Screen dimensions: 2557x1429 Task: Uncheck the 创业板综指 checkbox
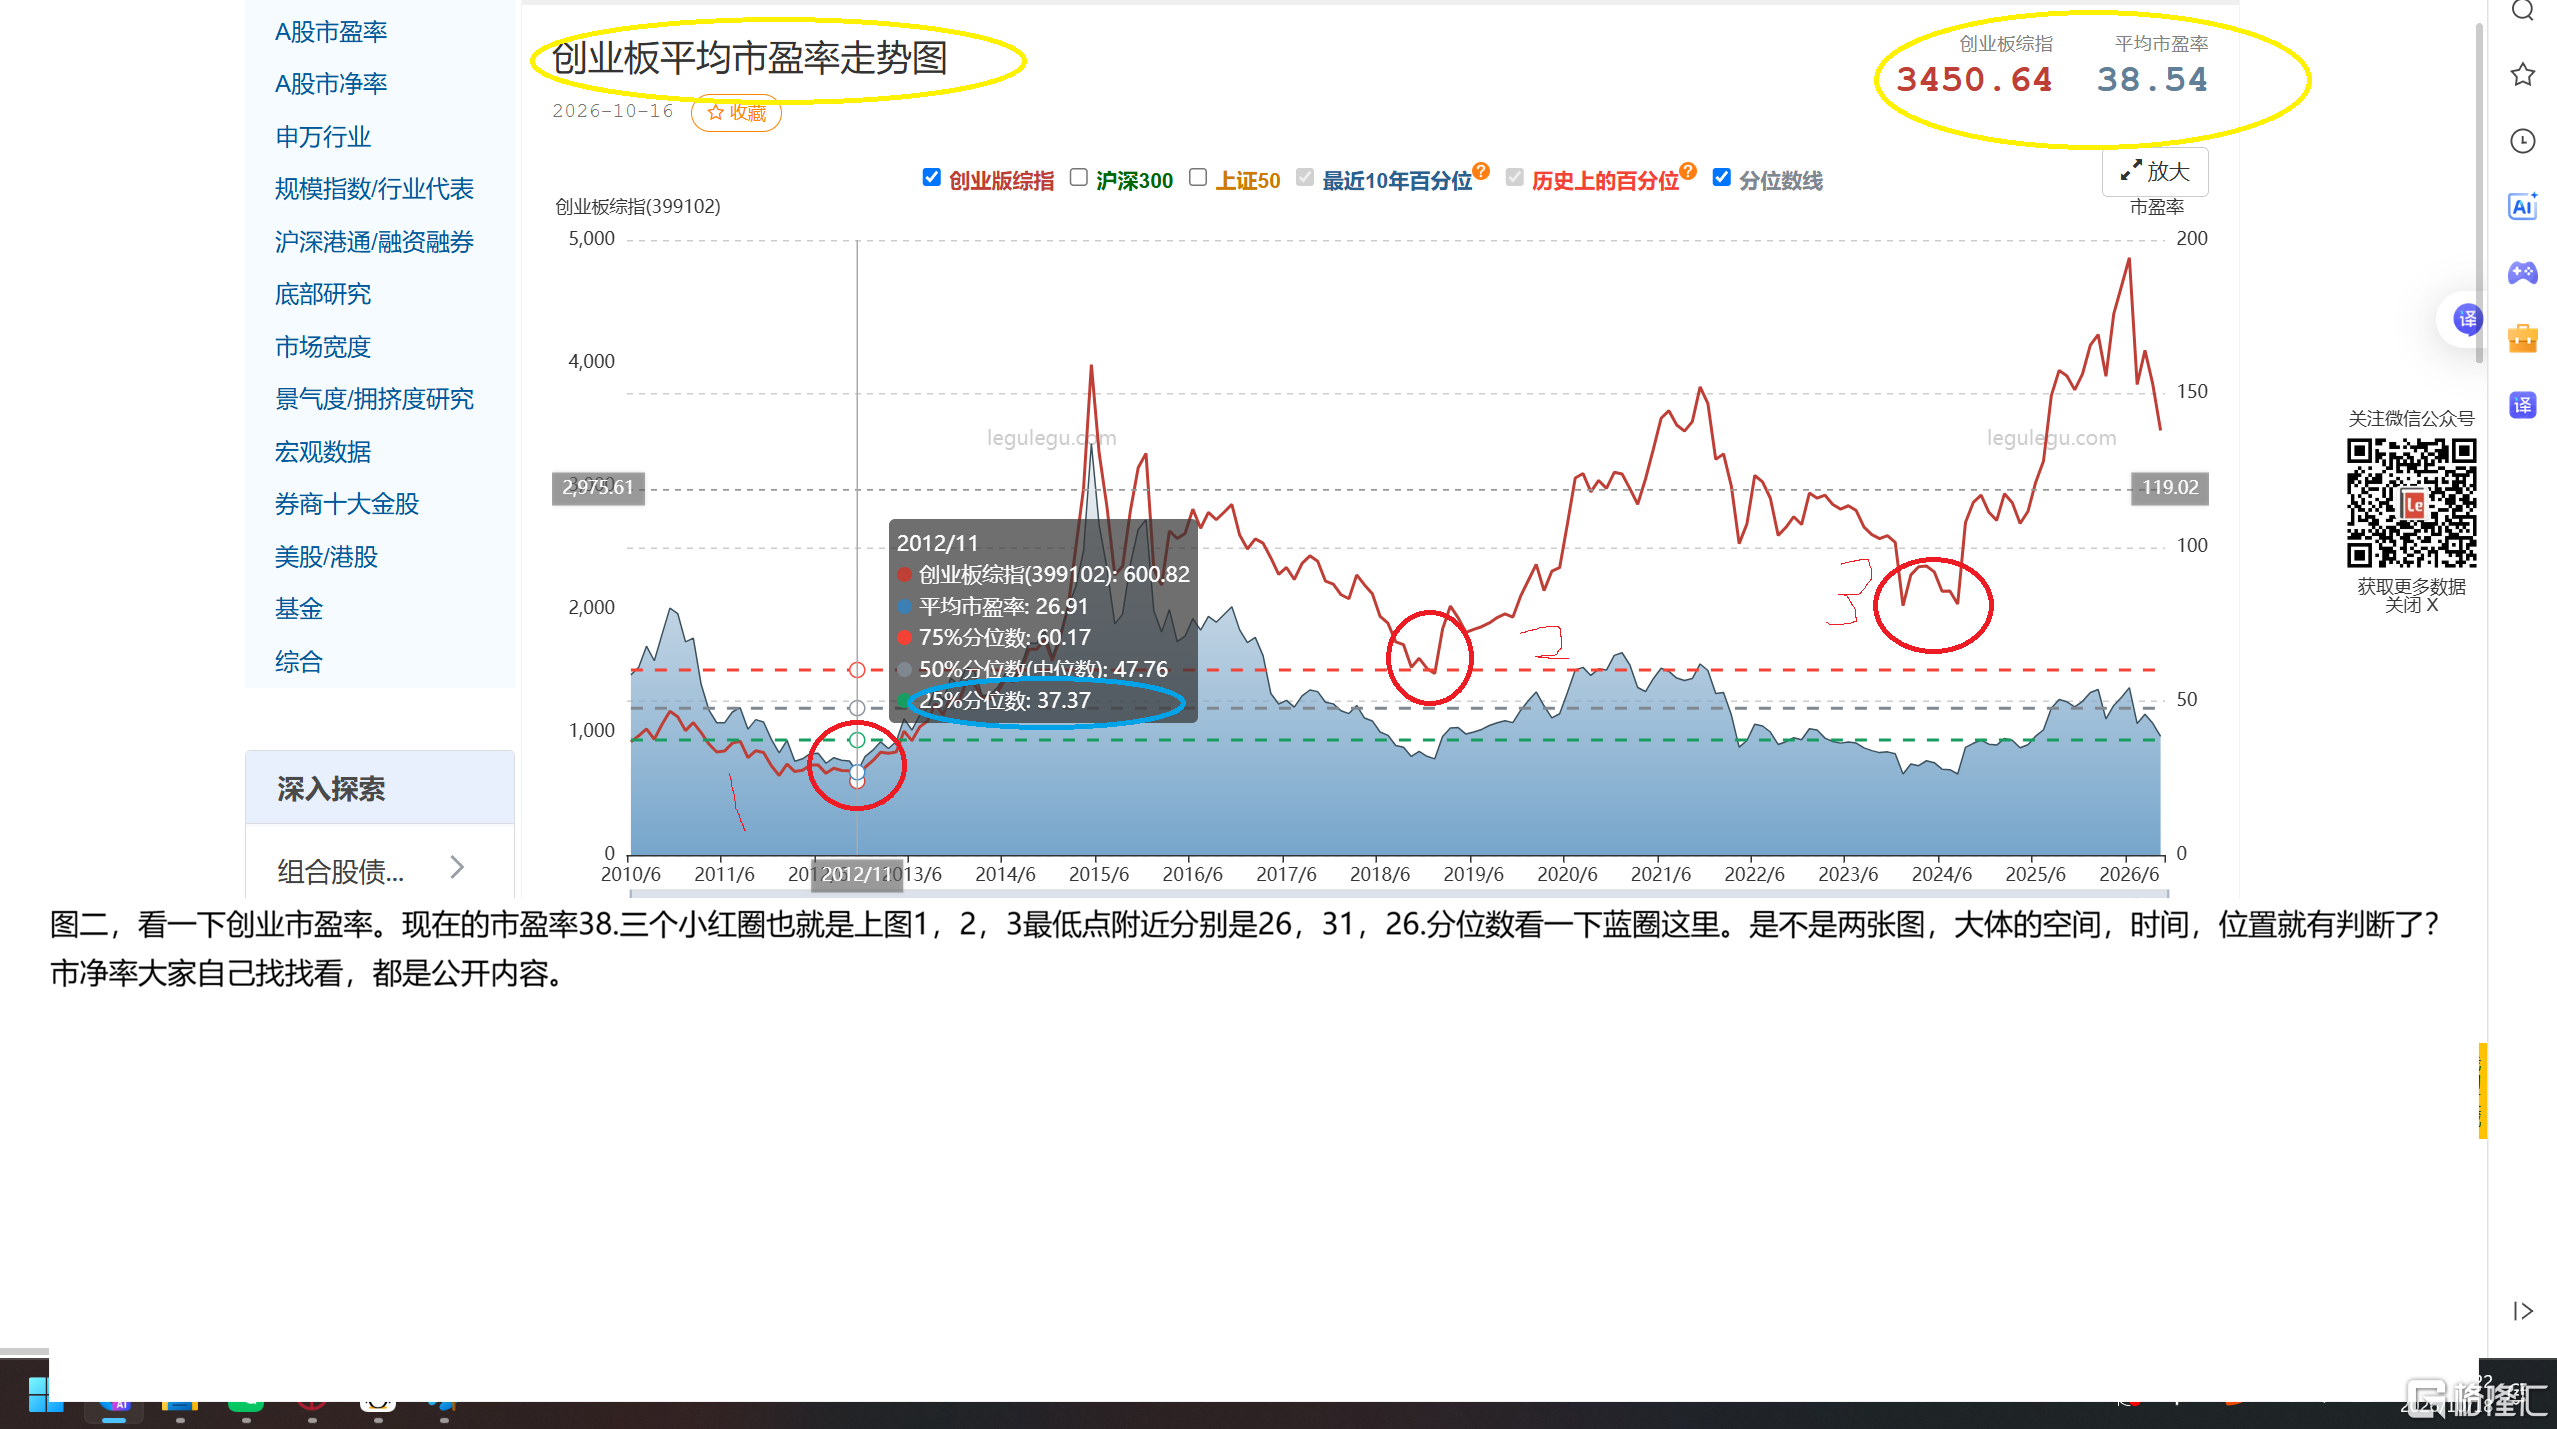point(931,178)
